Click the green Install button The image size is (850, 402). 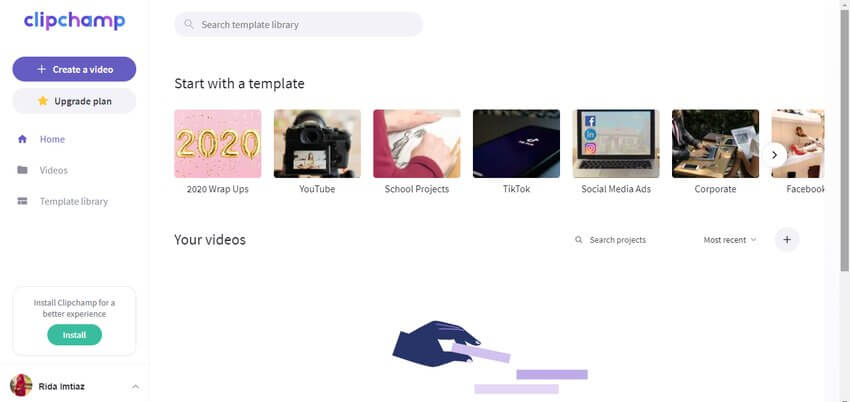coord(74,335)
